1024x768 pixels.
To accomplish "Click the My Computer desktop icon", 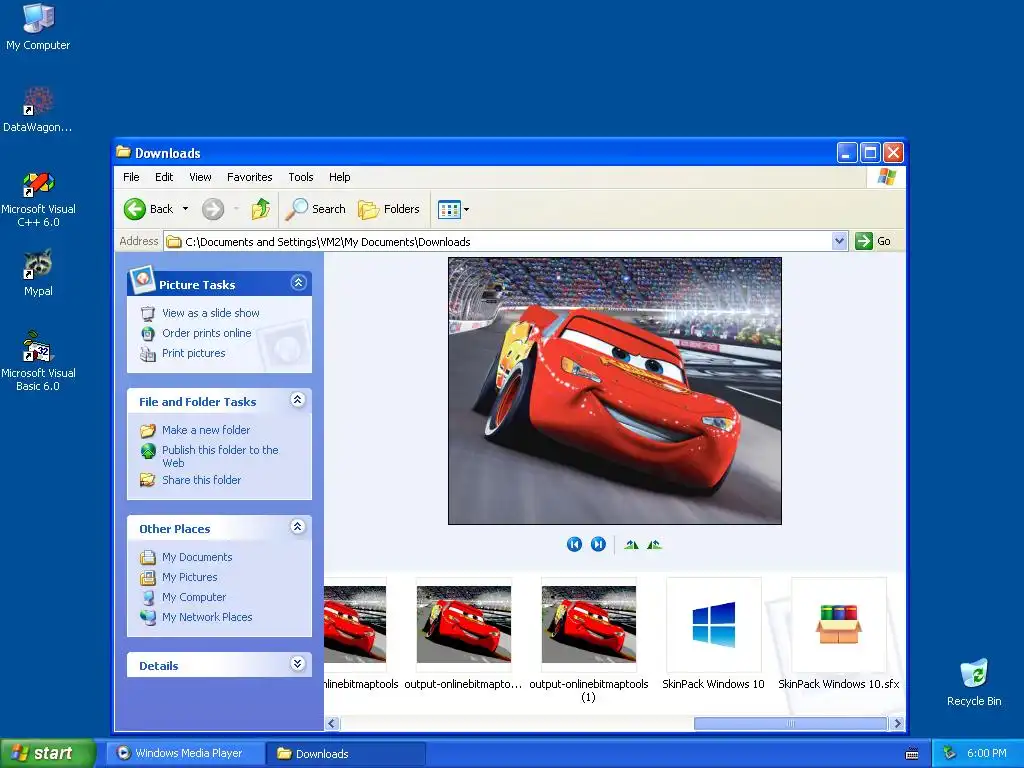I will click(38, 27).
